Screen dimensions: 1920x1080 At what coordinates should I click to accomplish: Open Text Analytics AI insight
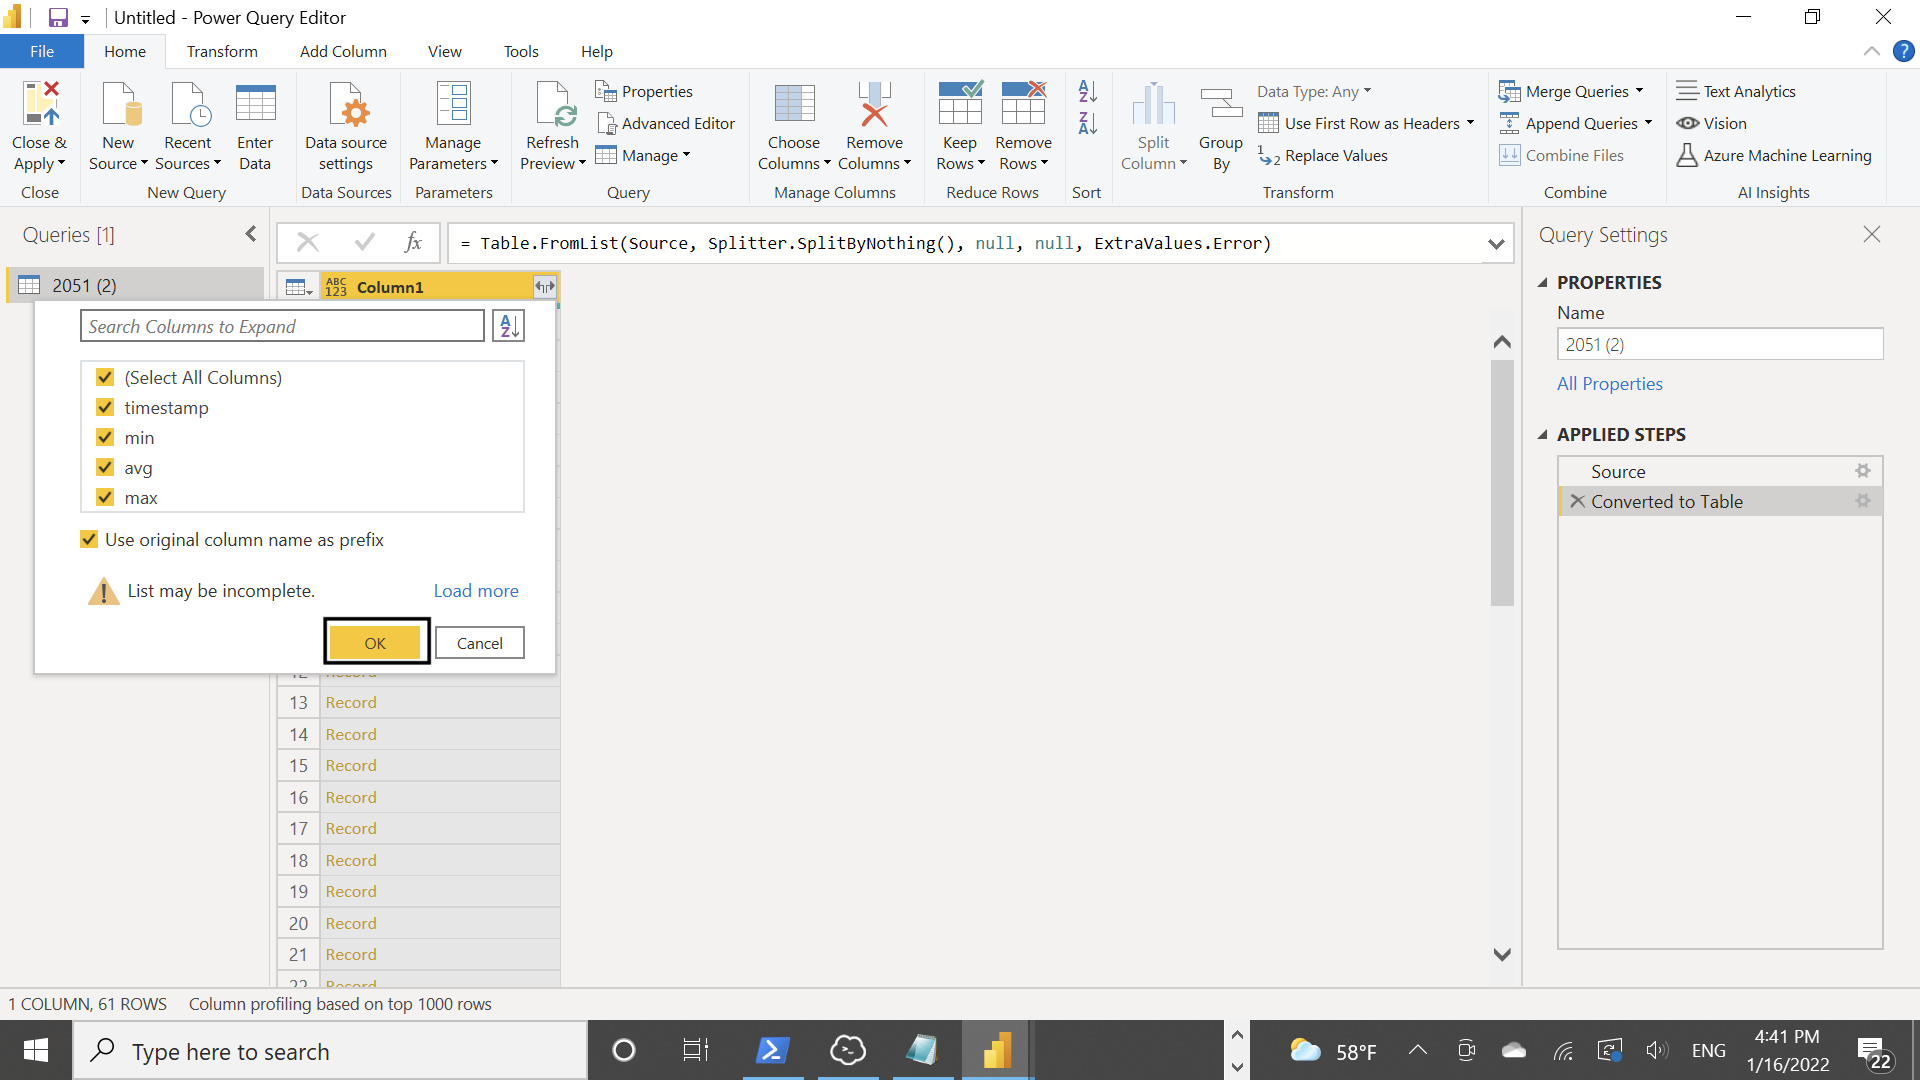pyautogui.click(x=1736, y=91)
